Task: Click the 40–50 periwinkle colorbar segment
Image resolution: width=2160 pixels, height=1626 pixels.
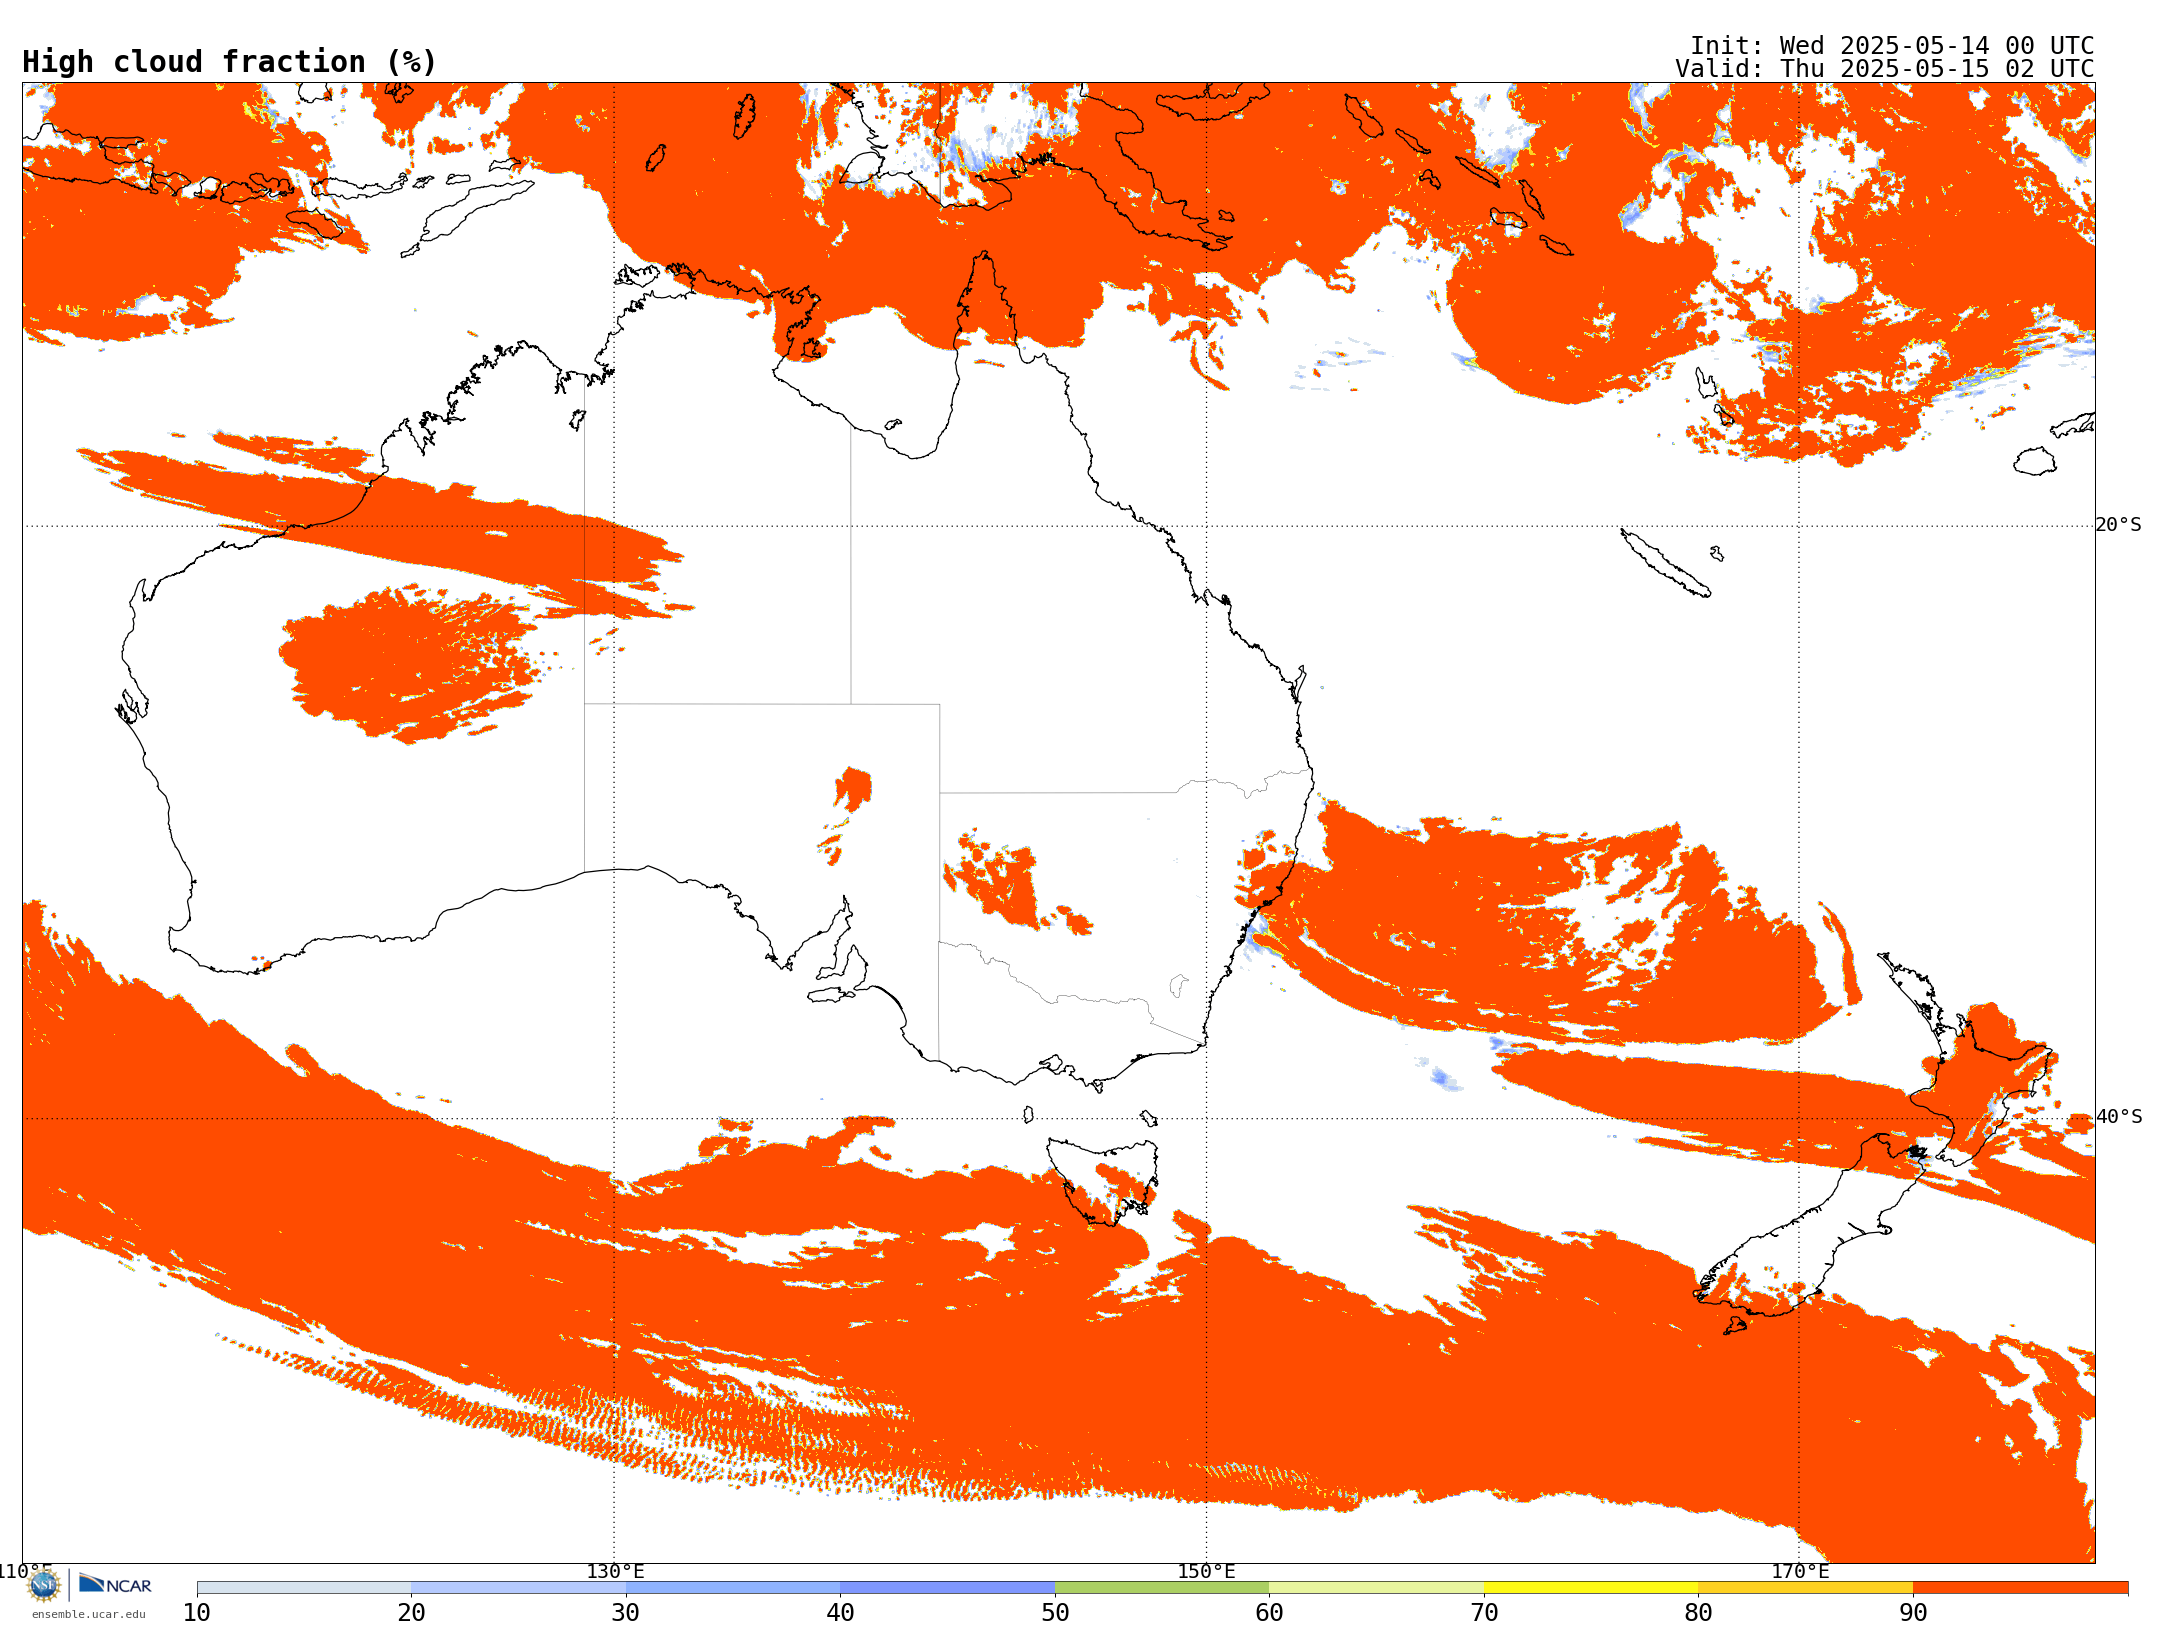Action: coord(947,1588)
